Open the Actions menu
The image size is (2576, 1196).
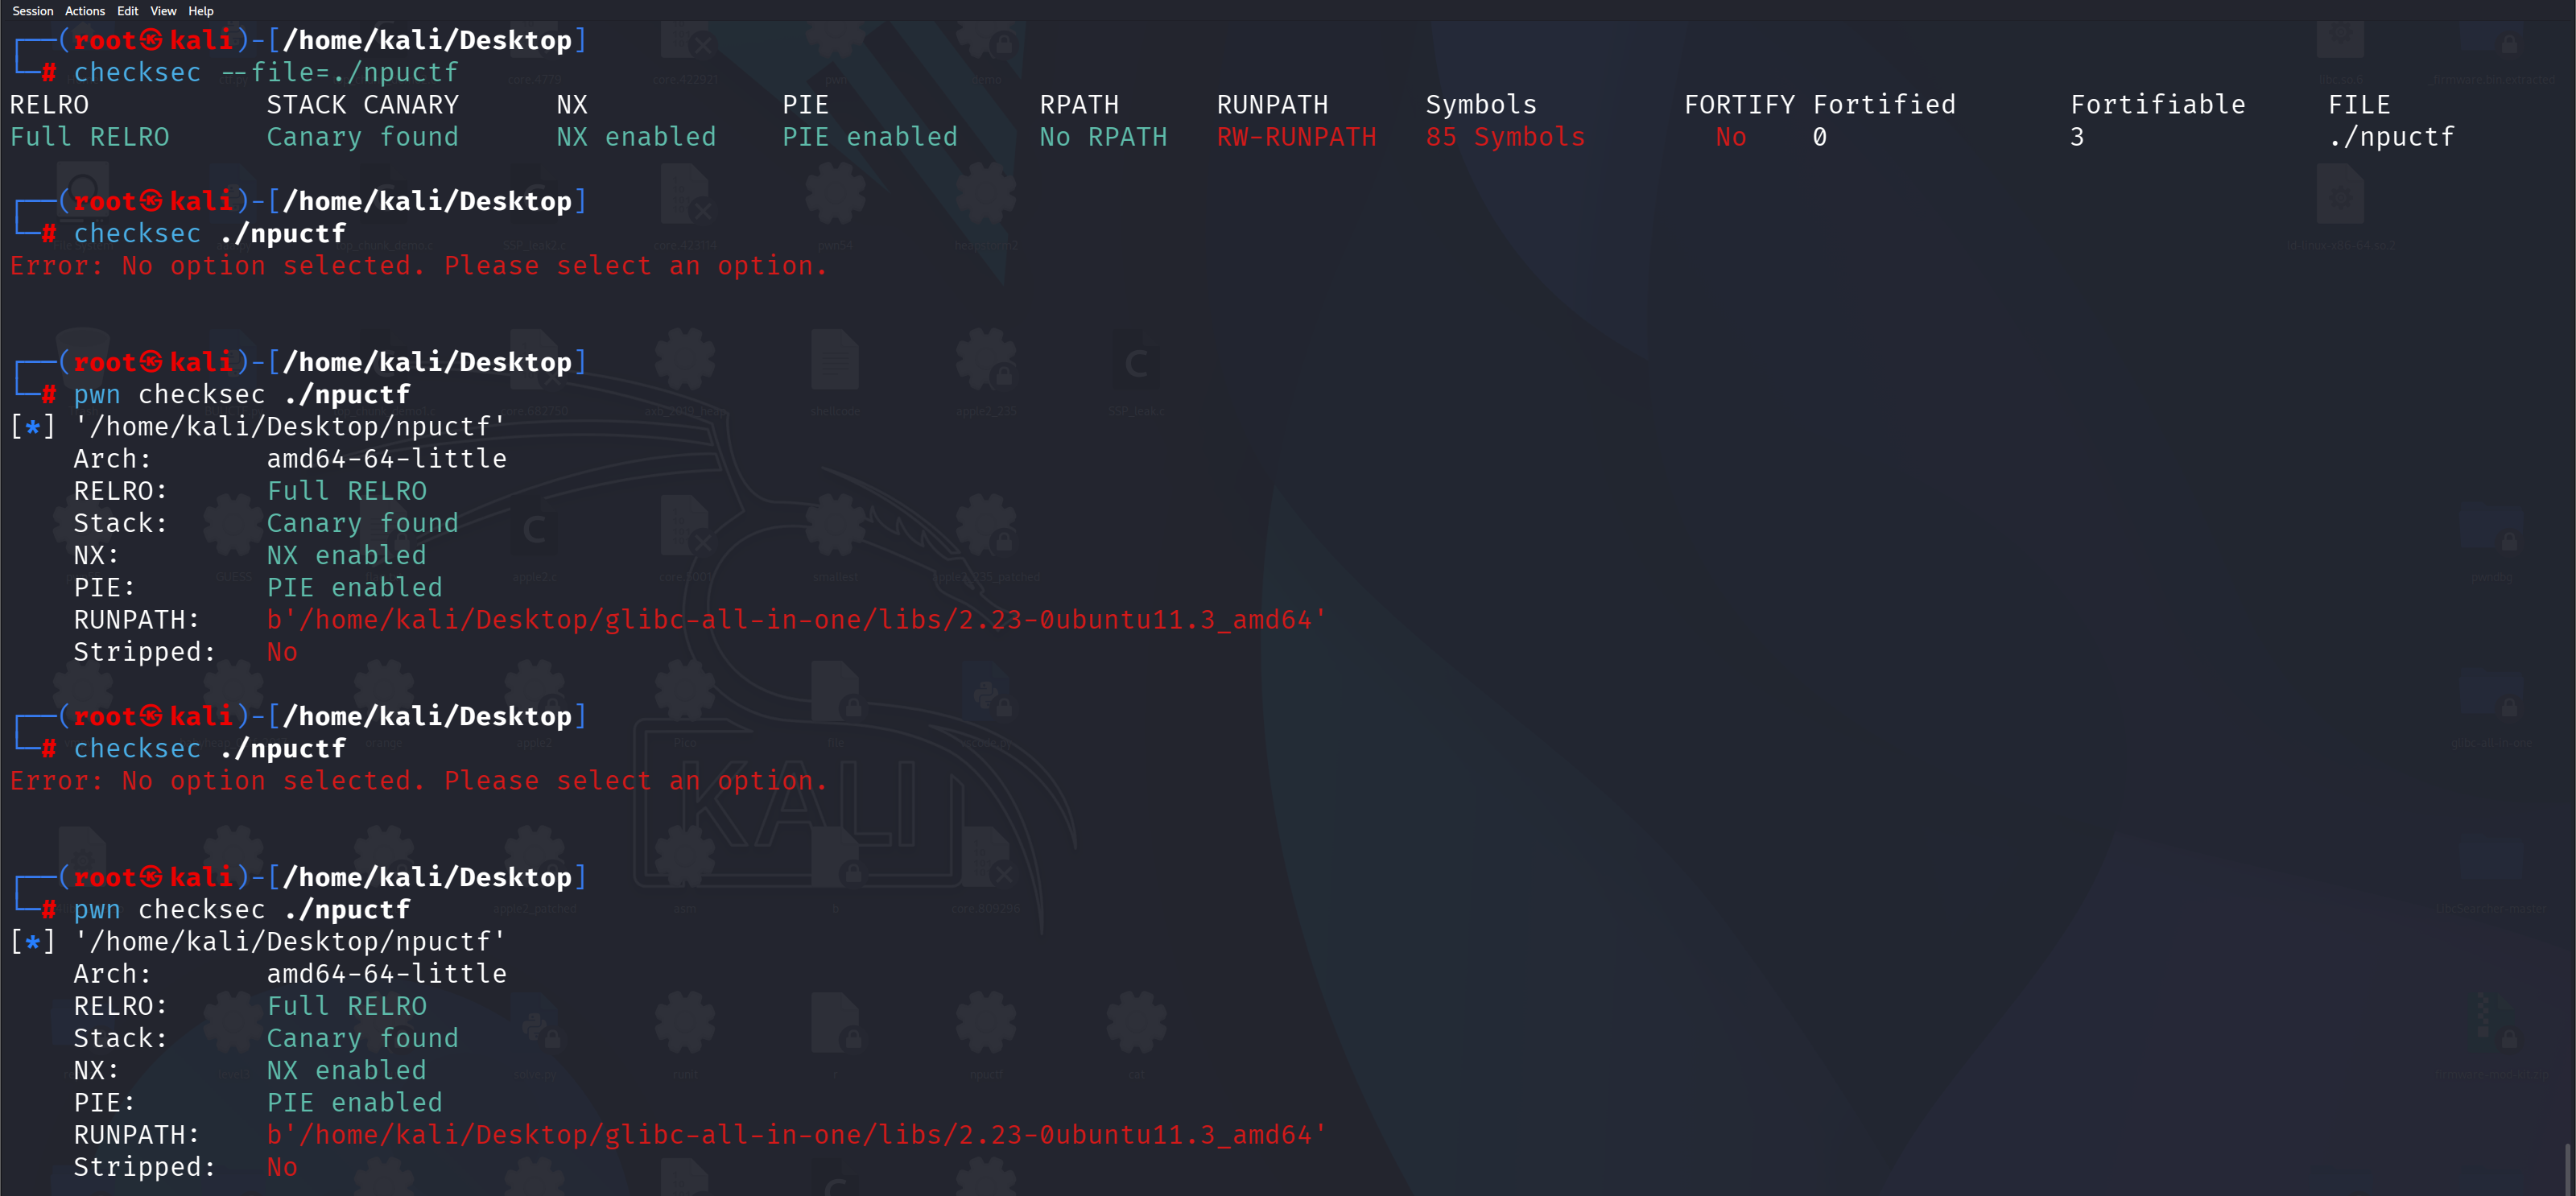click(x=85, y=11)
